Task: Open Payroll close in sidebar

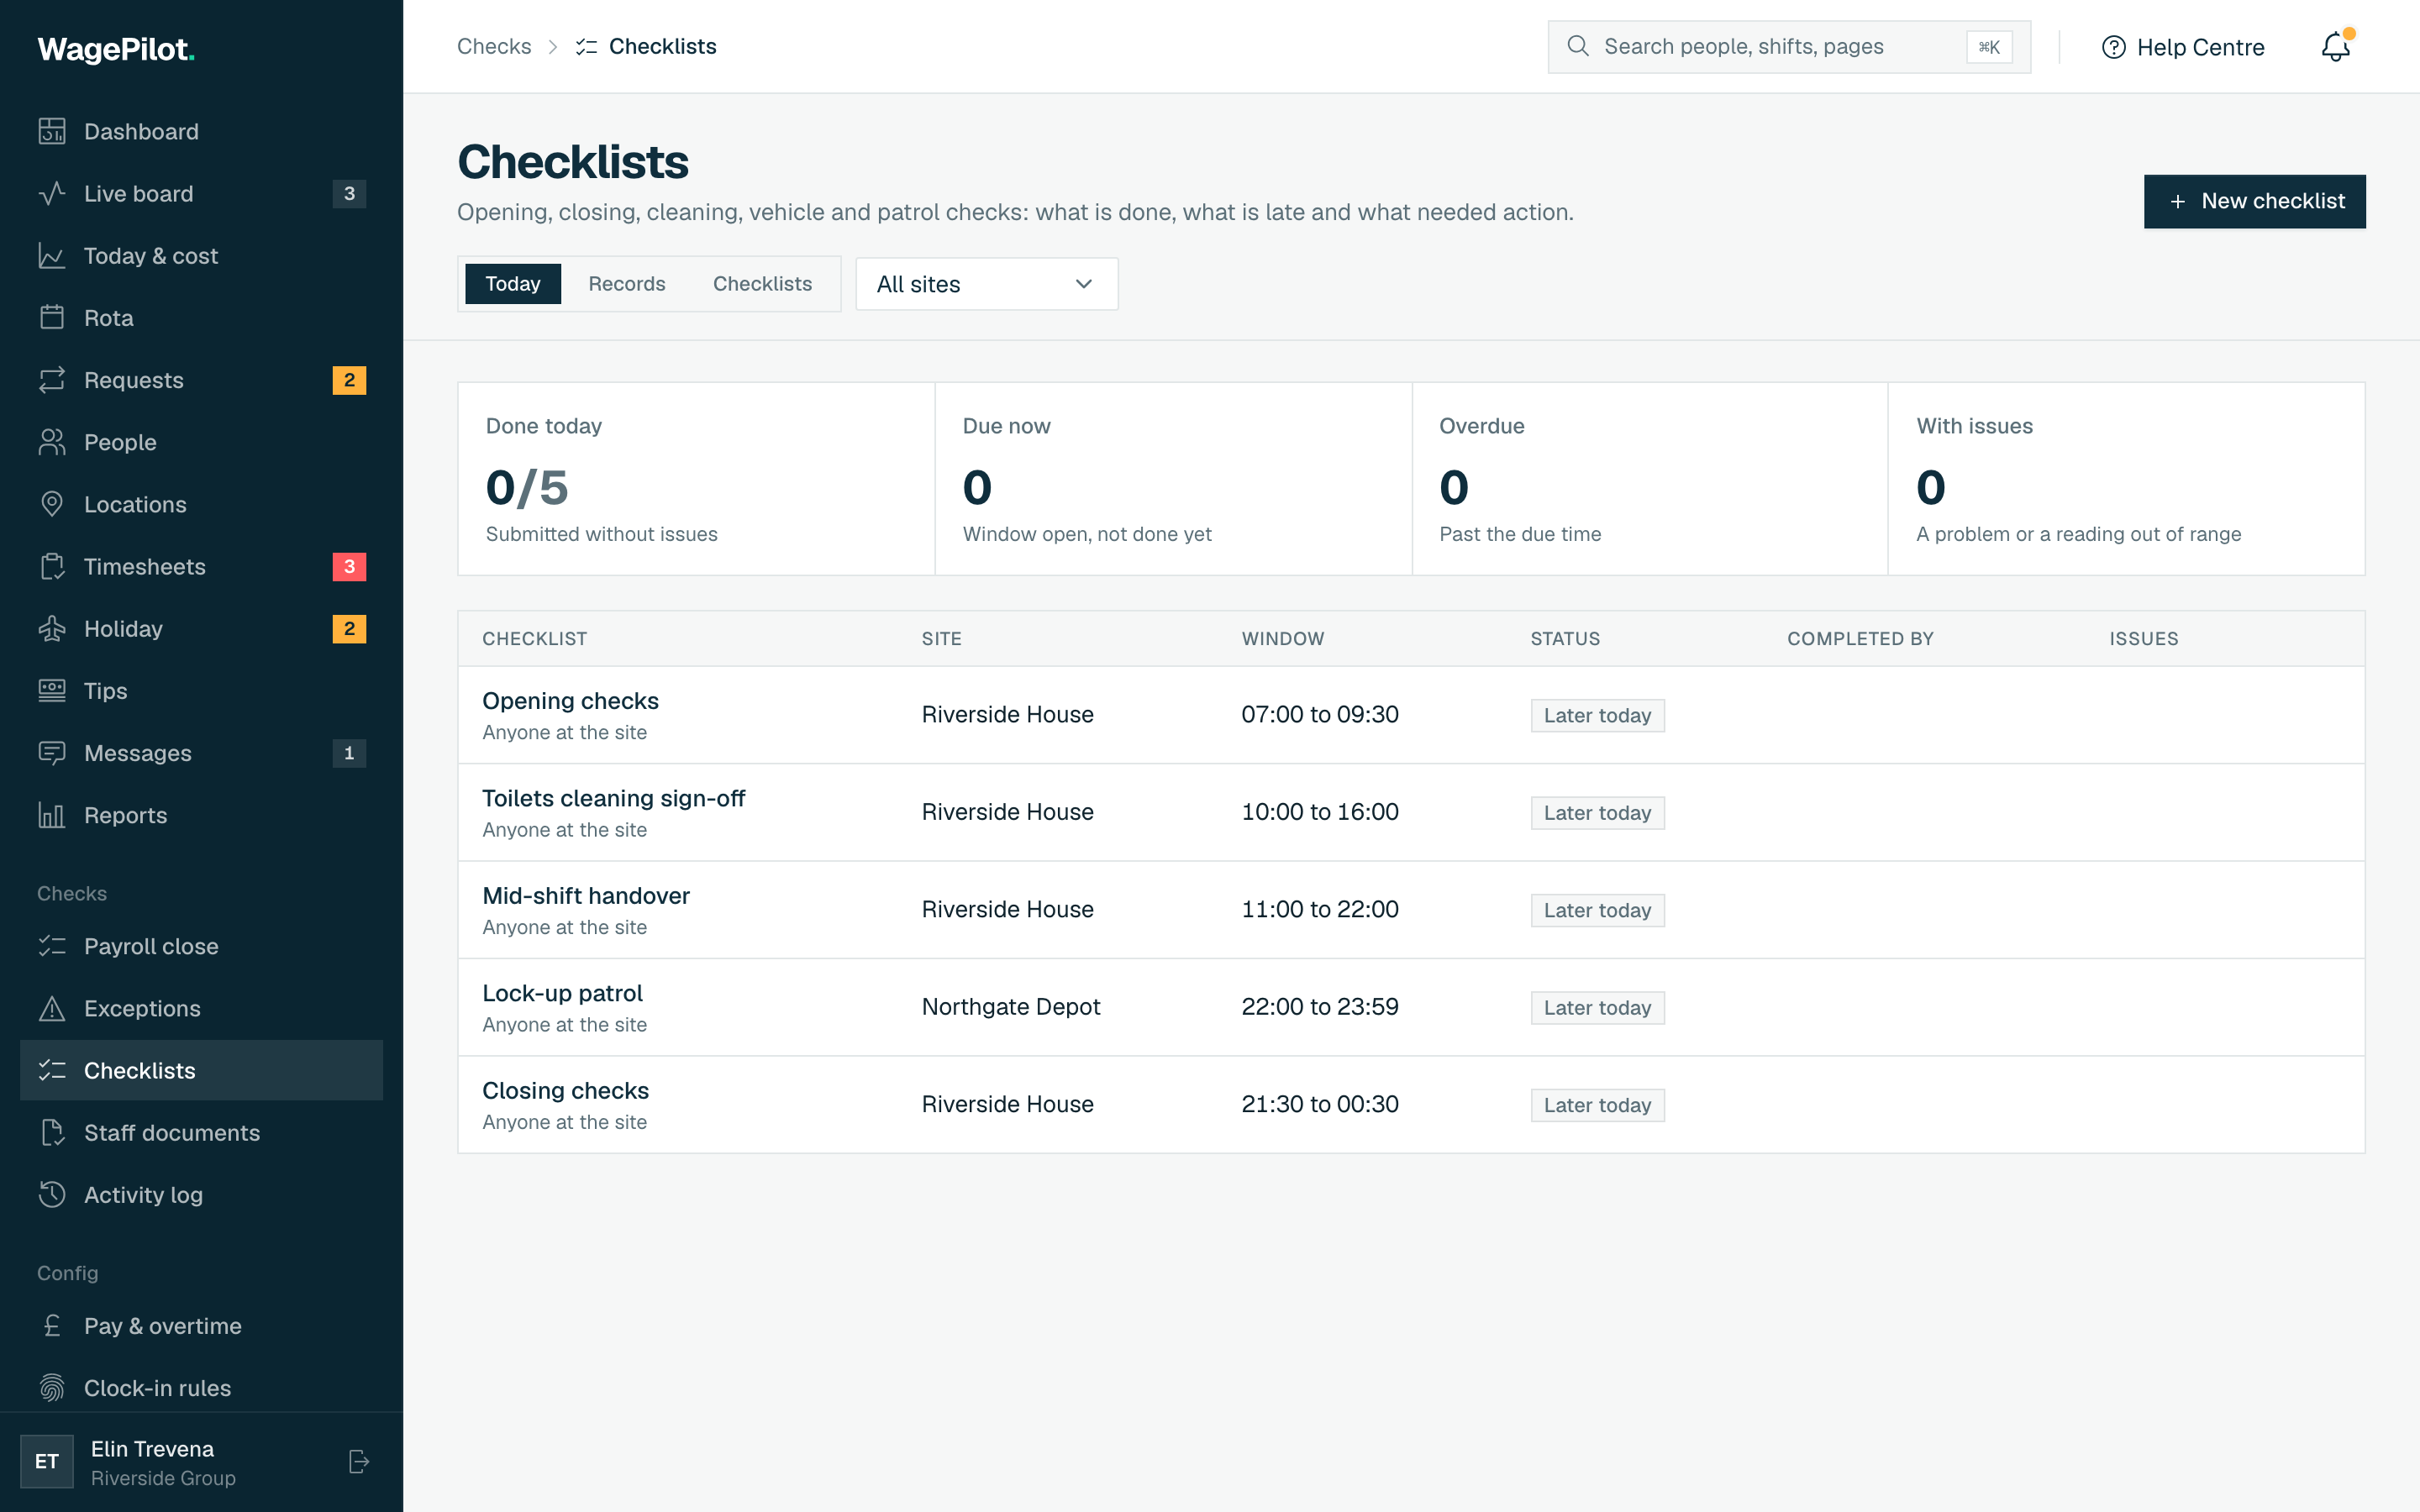Action: coord(201,946)
